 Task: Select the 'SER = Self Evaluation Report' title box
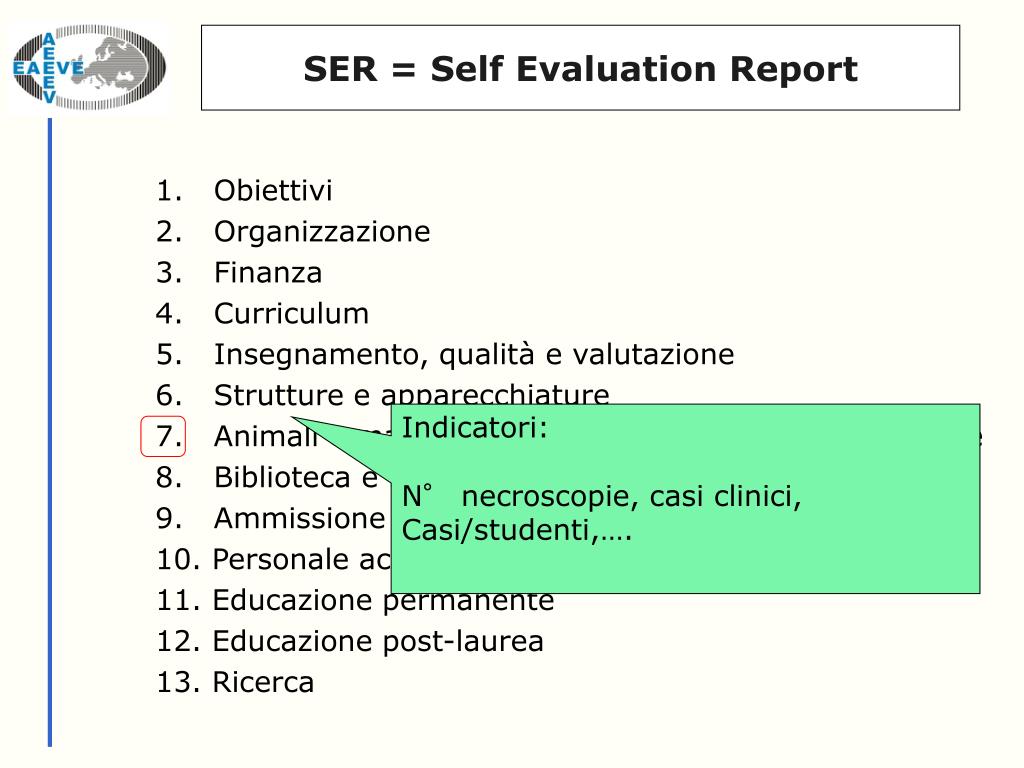coord(580,68)
